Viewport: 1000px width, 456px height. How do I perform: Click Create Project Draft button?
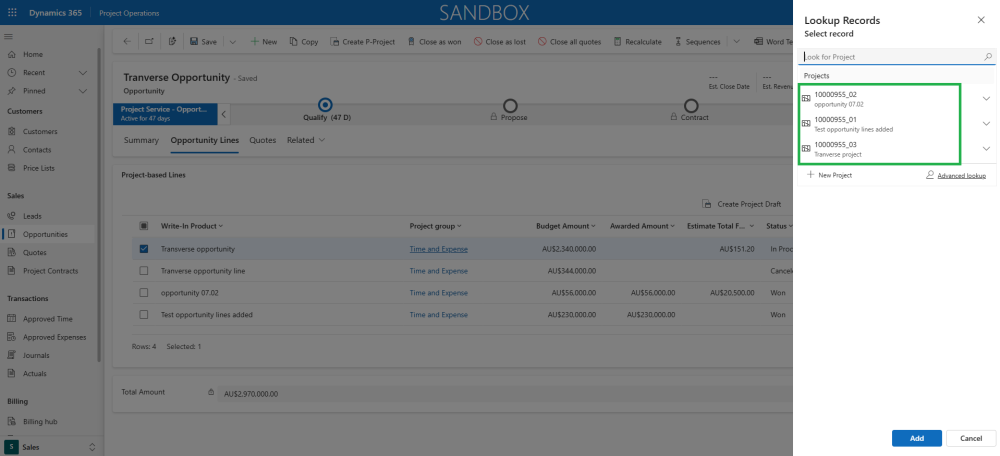tap(742, 204)
